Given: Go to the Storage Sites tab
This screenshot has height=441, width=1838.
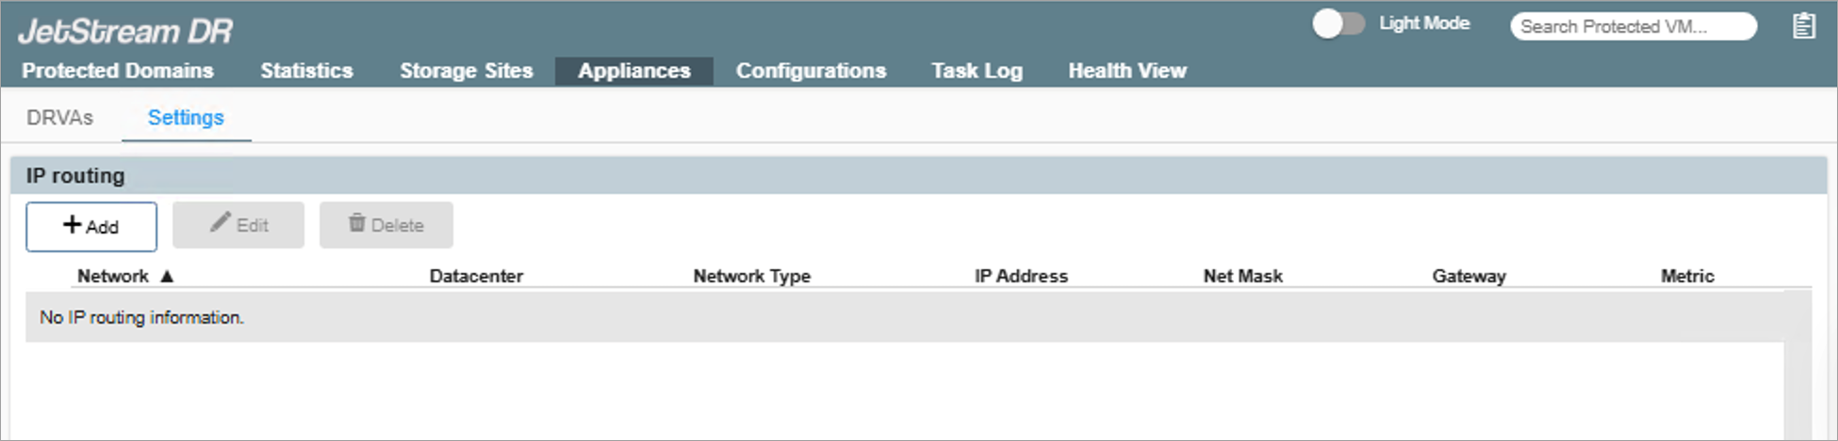Looking at the screenshot, I should pyautogui.click(x=466, y=71).
